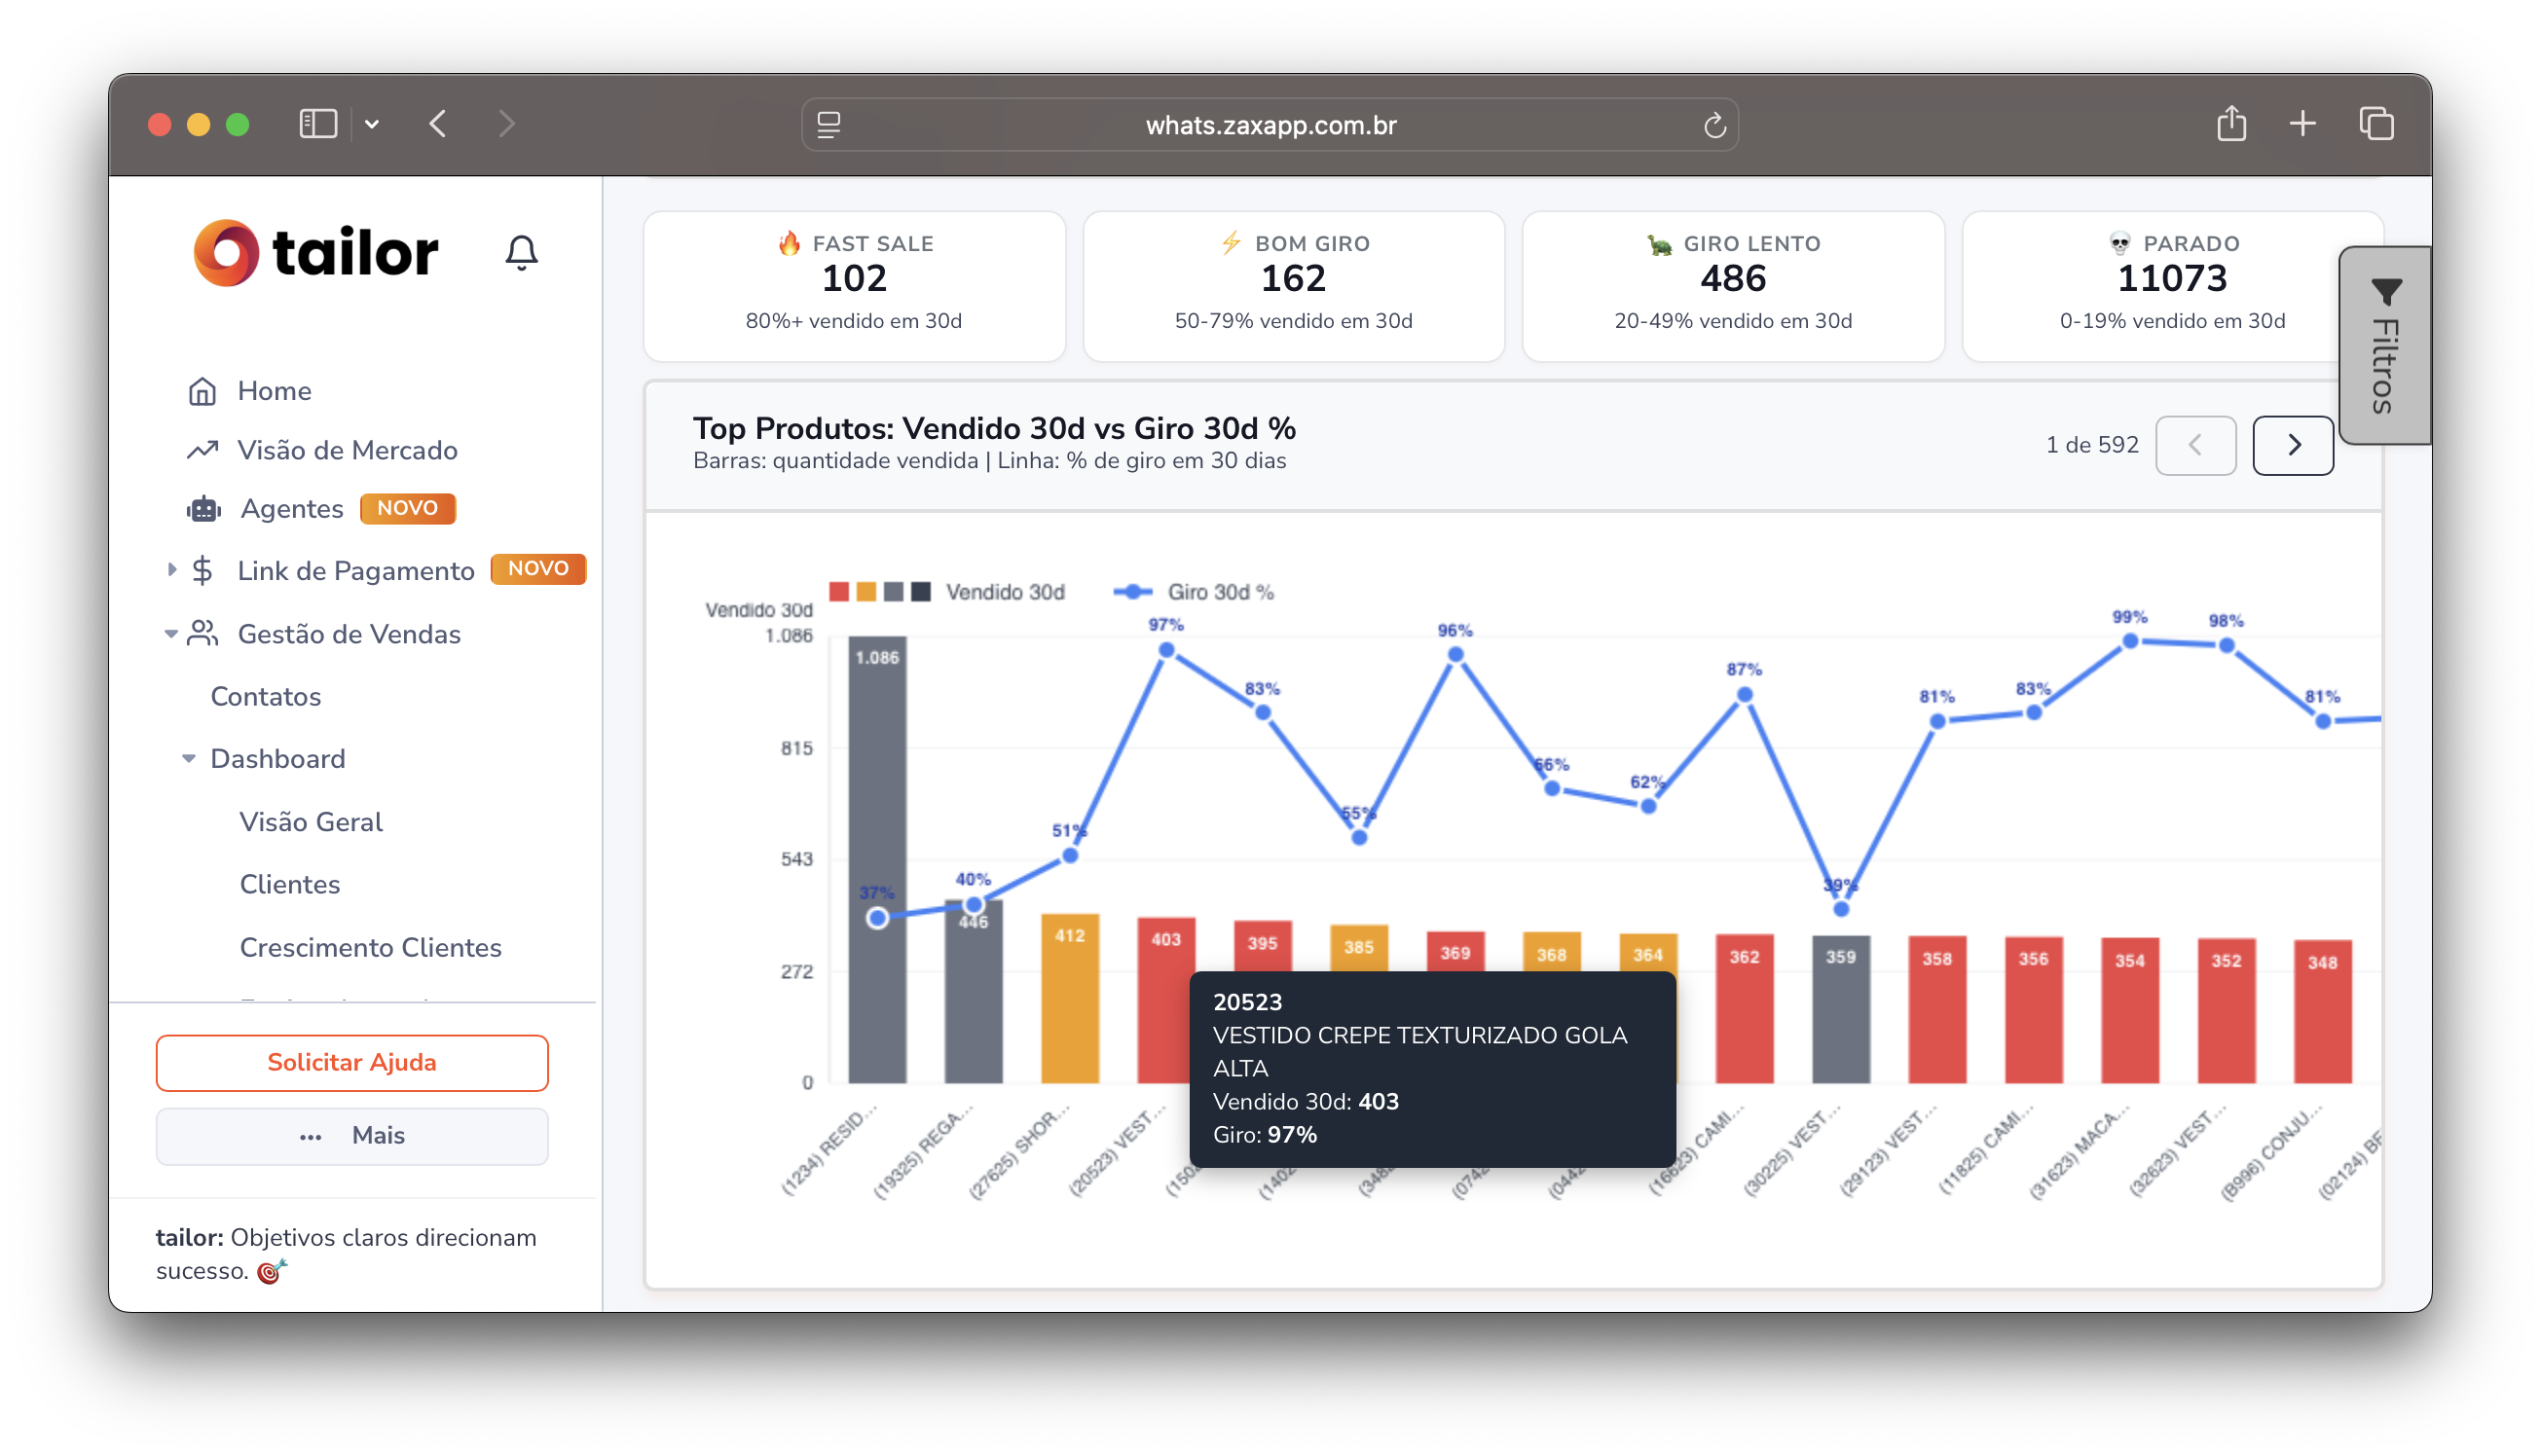Click the Safari sidebar toggle icon
The height and width of the screenshot is (1456, 2541).
coord(318,124)
